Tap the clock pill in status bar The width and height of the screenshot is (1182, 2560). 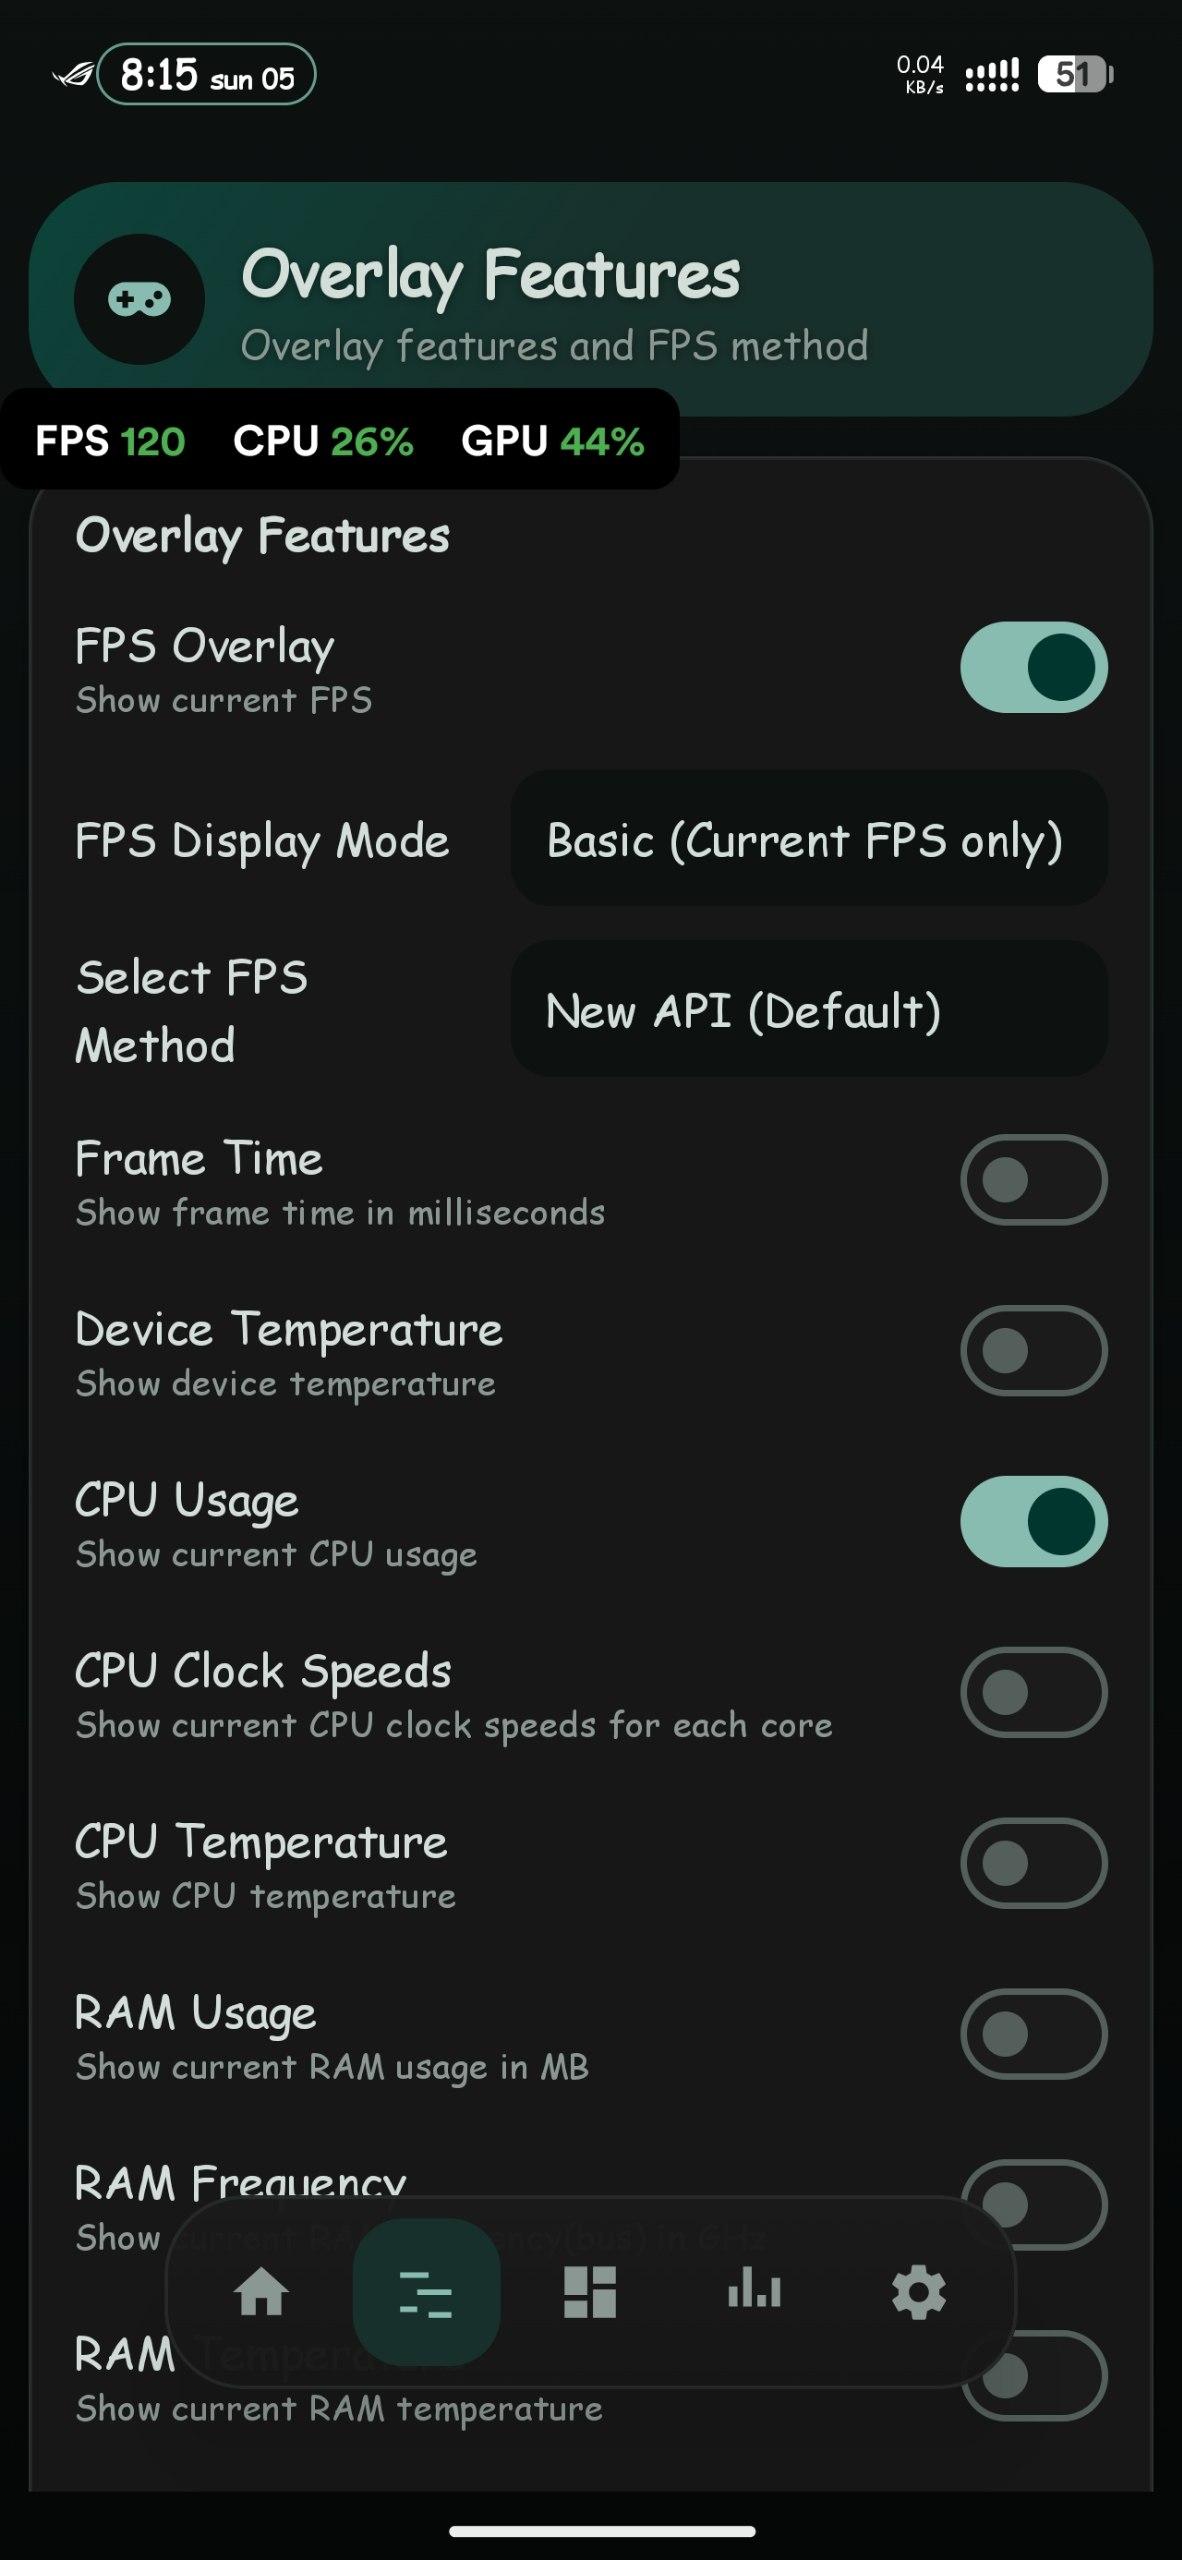point(207,75)
